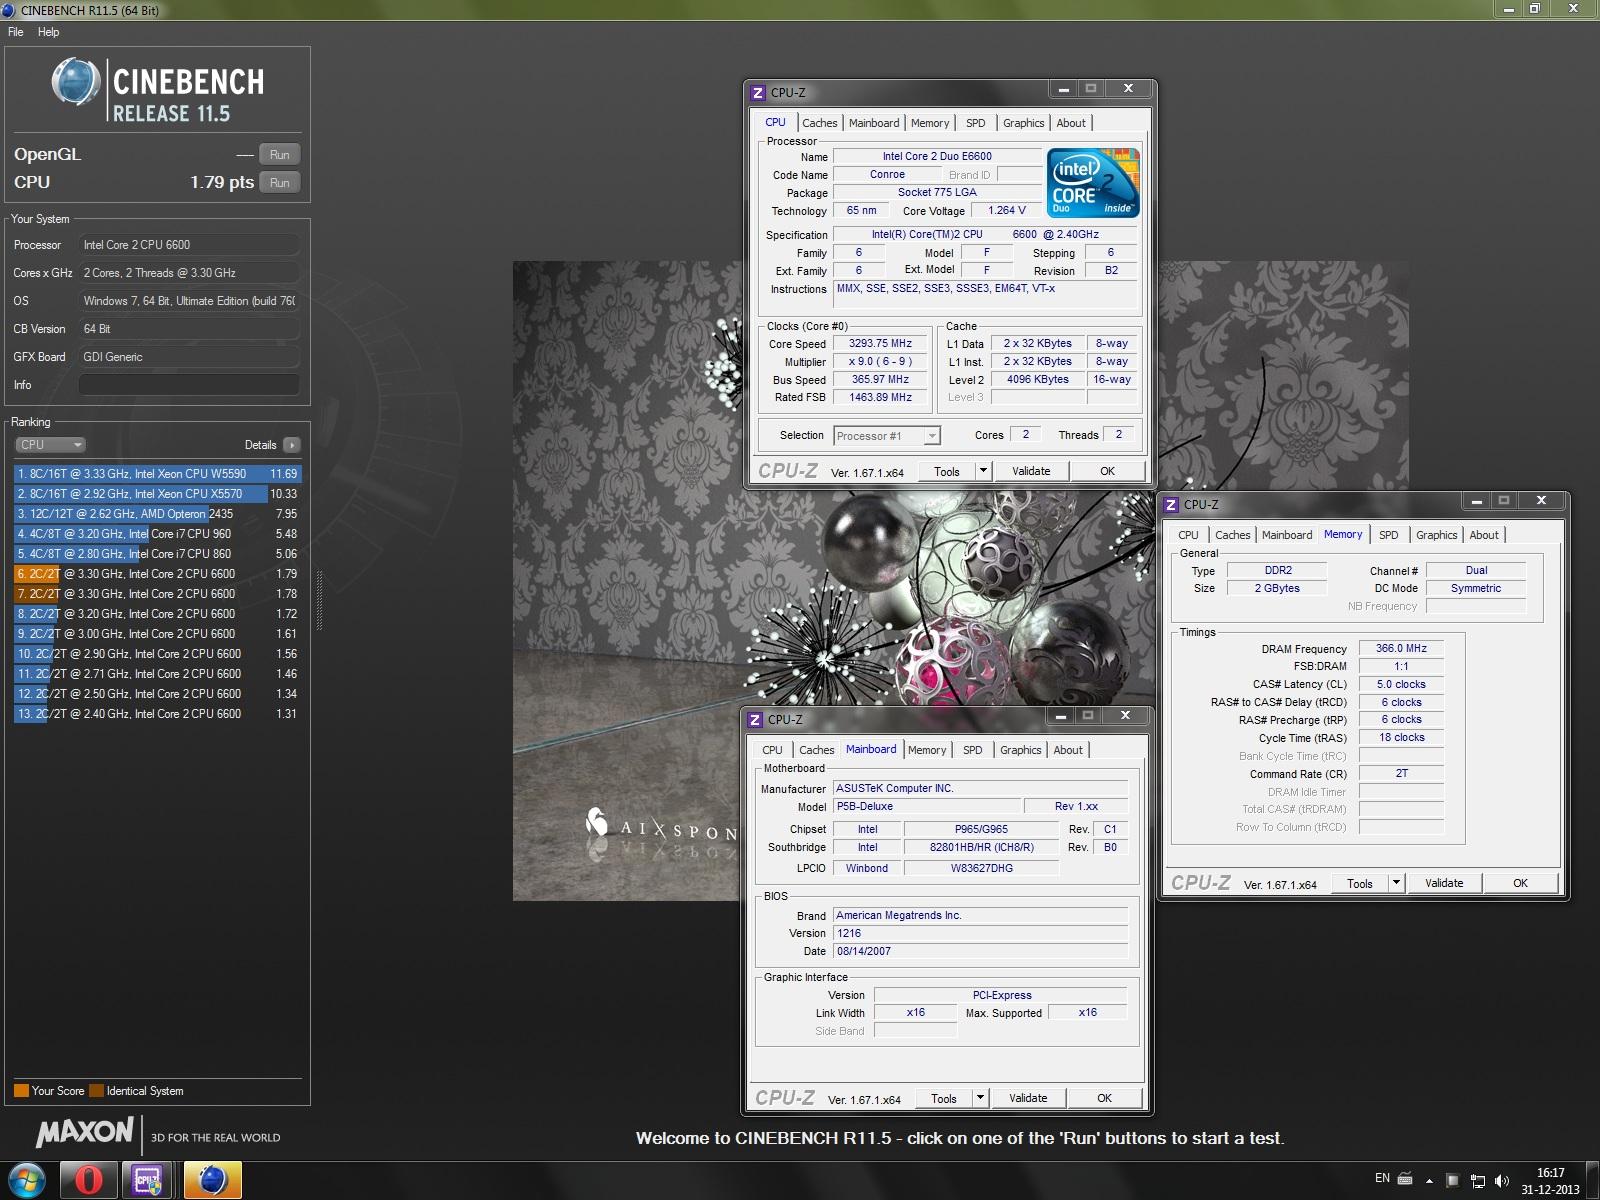Select ranking row Core i7 CPU 860
Viewport: 1600px width, 1200px height.
click(x=157, y=554)
